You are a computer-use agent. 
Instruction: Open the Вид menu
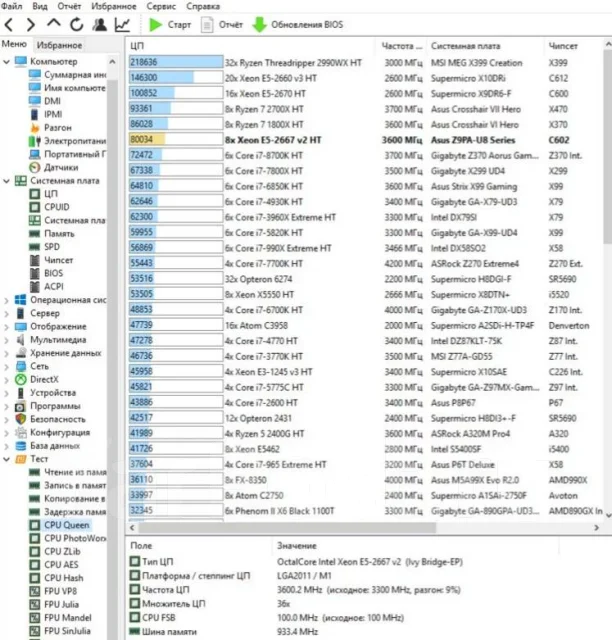(x=40, y=6)
